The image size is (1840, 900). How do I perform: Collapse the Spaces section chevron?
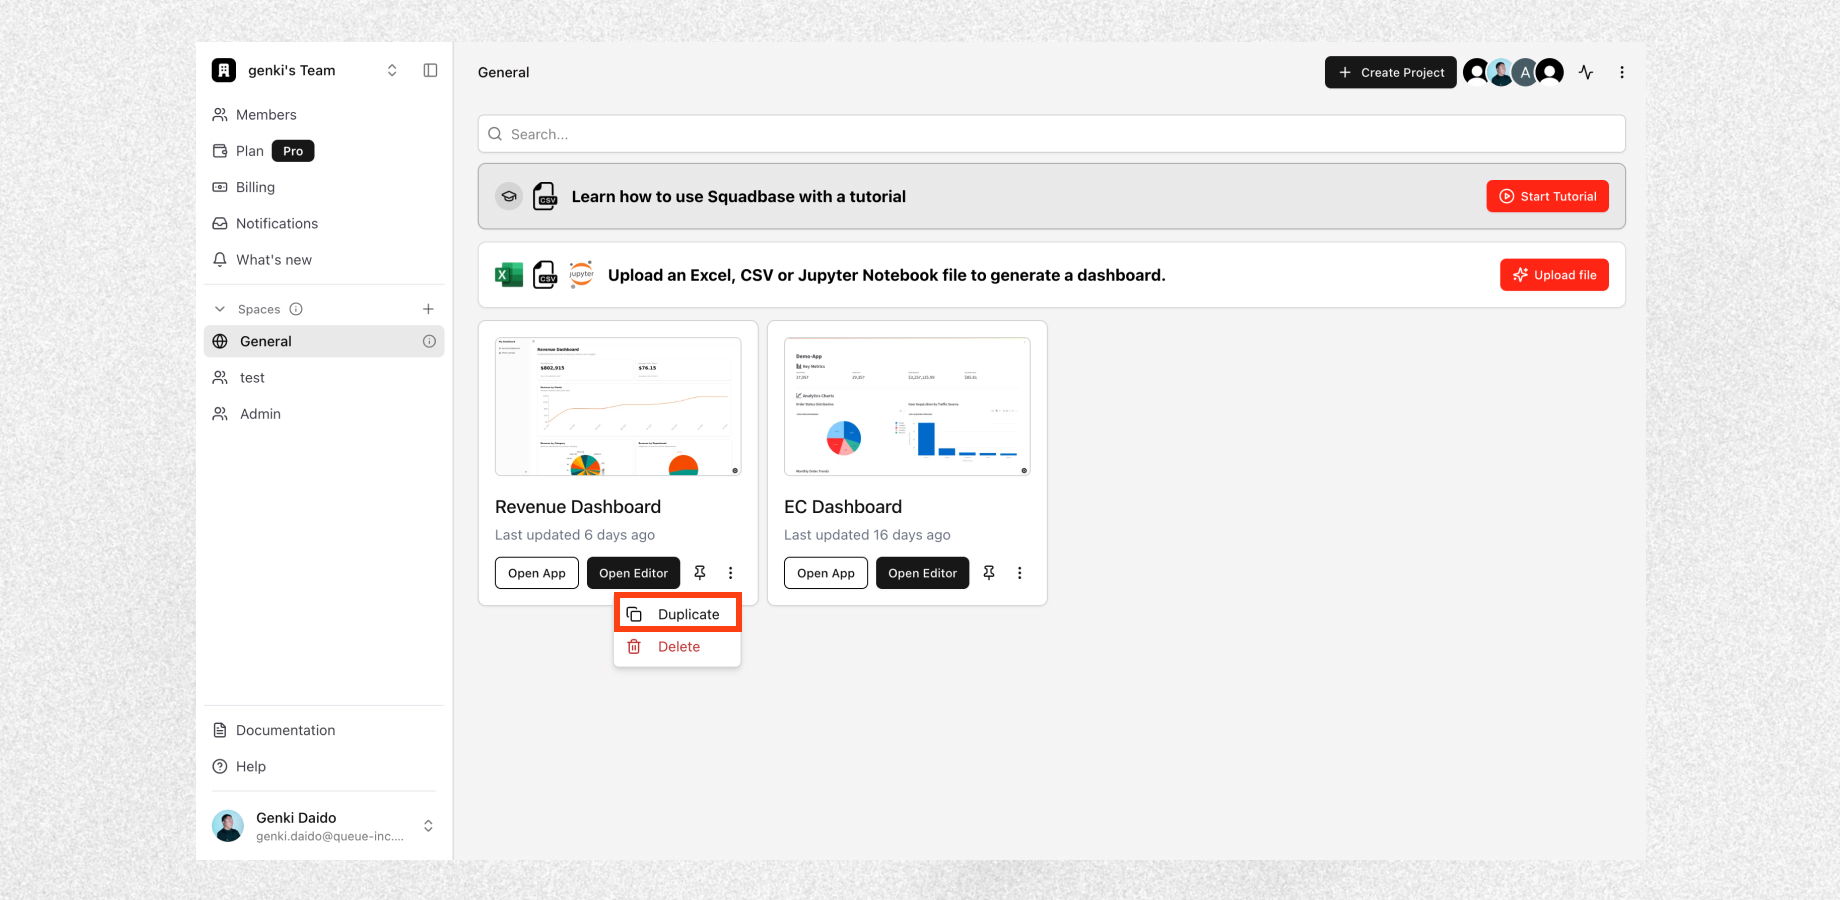[220, 309]
